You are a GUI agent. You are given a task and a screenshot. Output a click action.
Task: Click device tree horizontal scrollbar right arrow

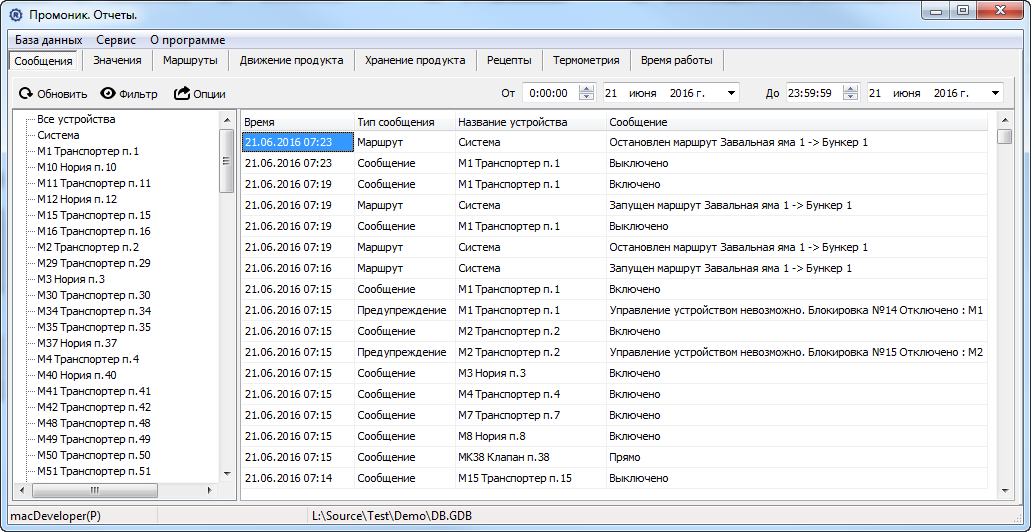point(210,491)
